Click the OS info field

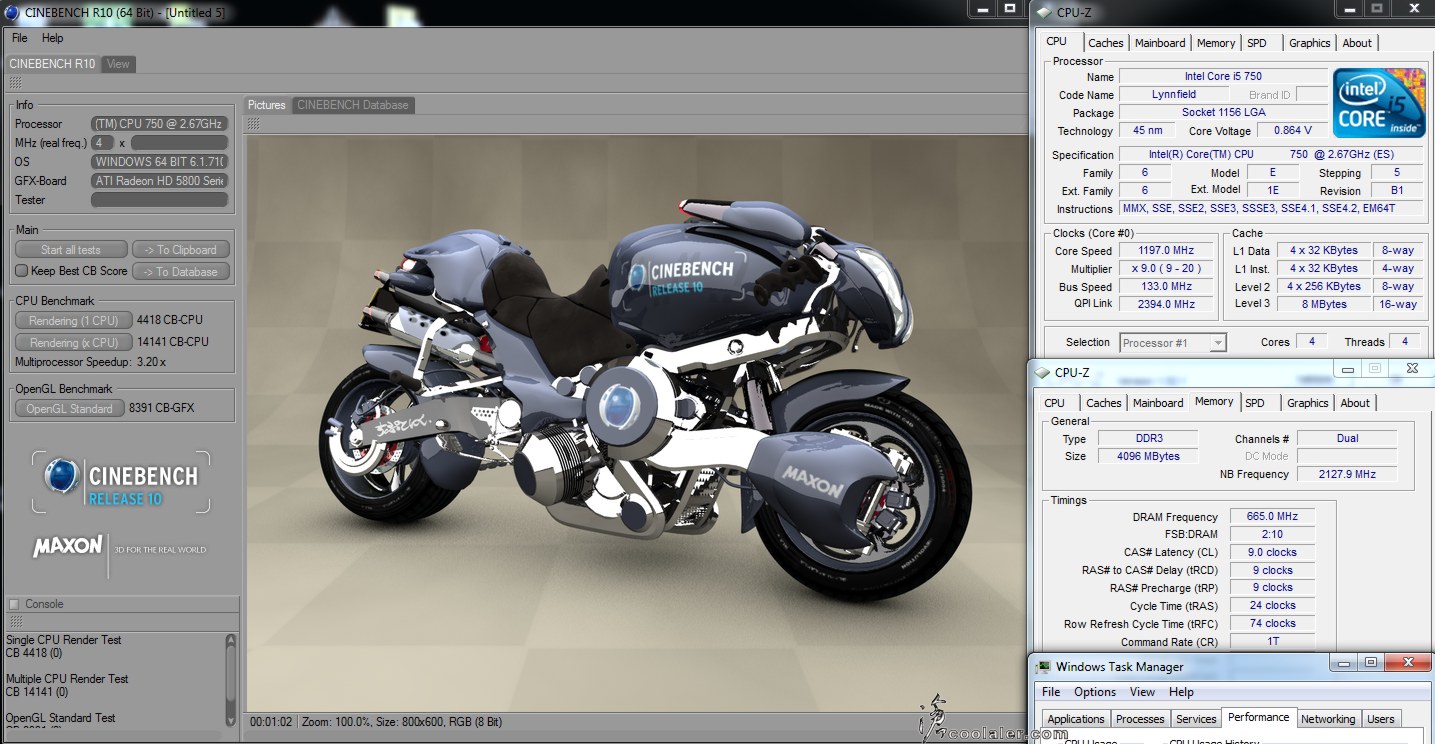[x=160, y=162]
